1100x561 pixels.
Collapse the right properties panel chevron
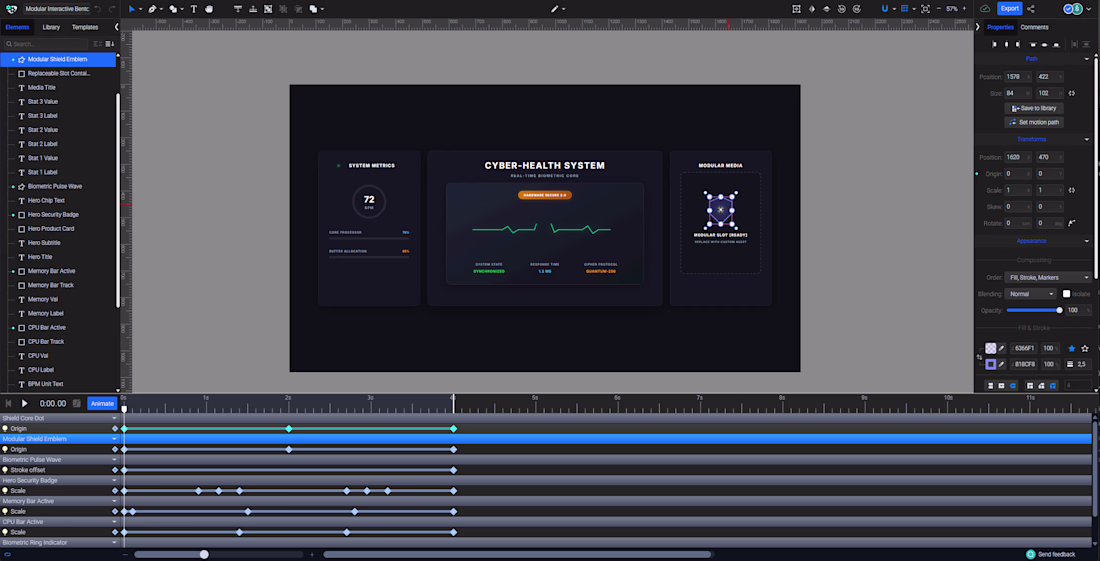(x=978, y=27)
